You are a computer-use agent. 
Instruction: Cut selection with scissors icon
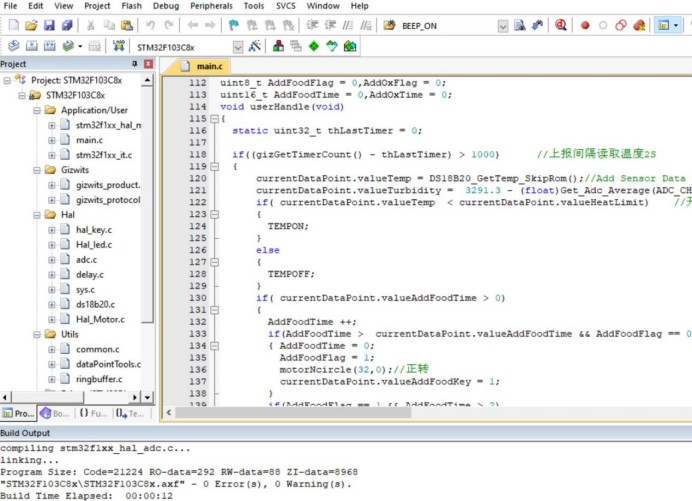pyautogui.click(x=90, y=25)
